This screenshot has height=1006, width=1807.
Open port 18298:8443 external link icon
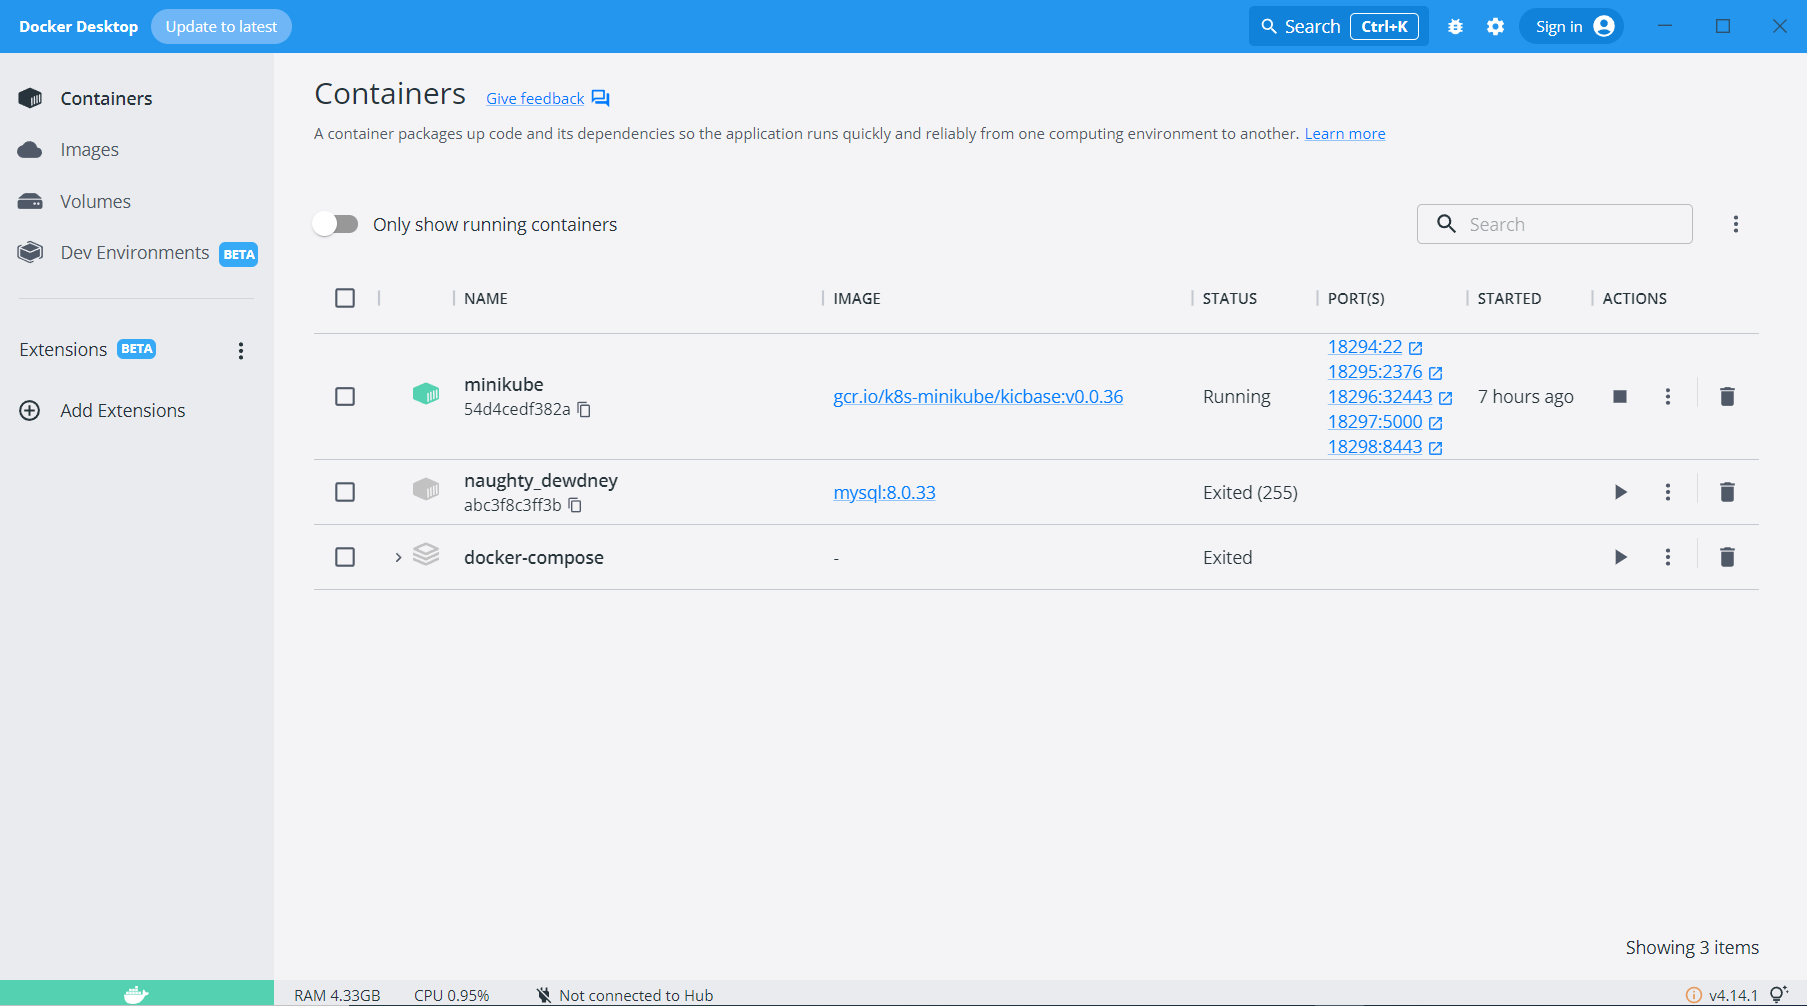(x=1435, y=448)
